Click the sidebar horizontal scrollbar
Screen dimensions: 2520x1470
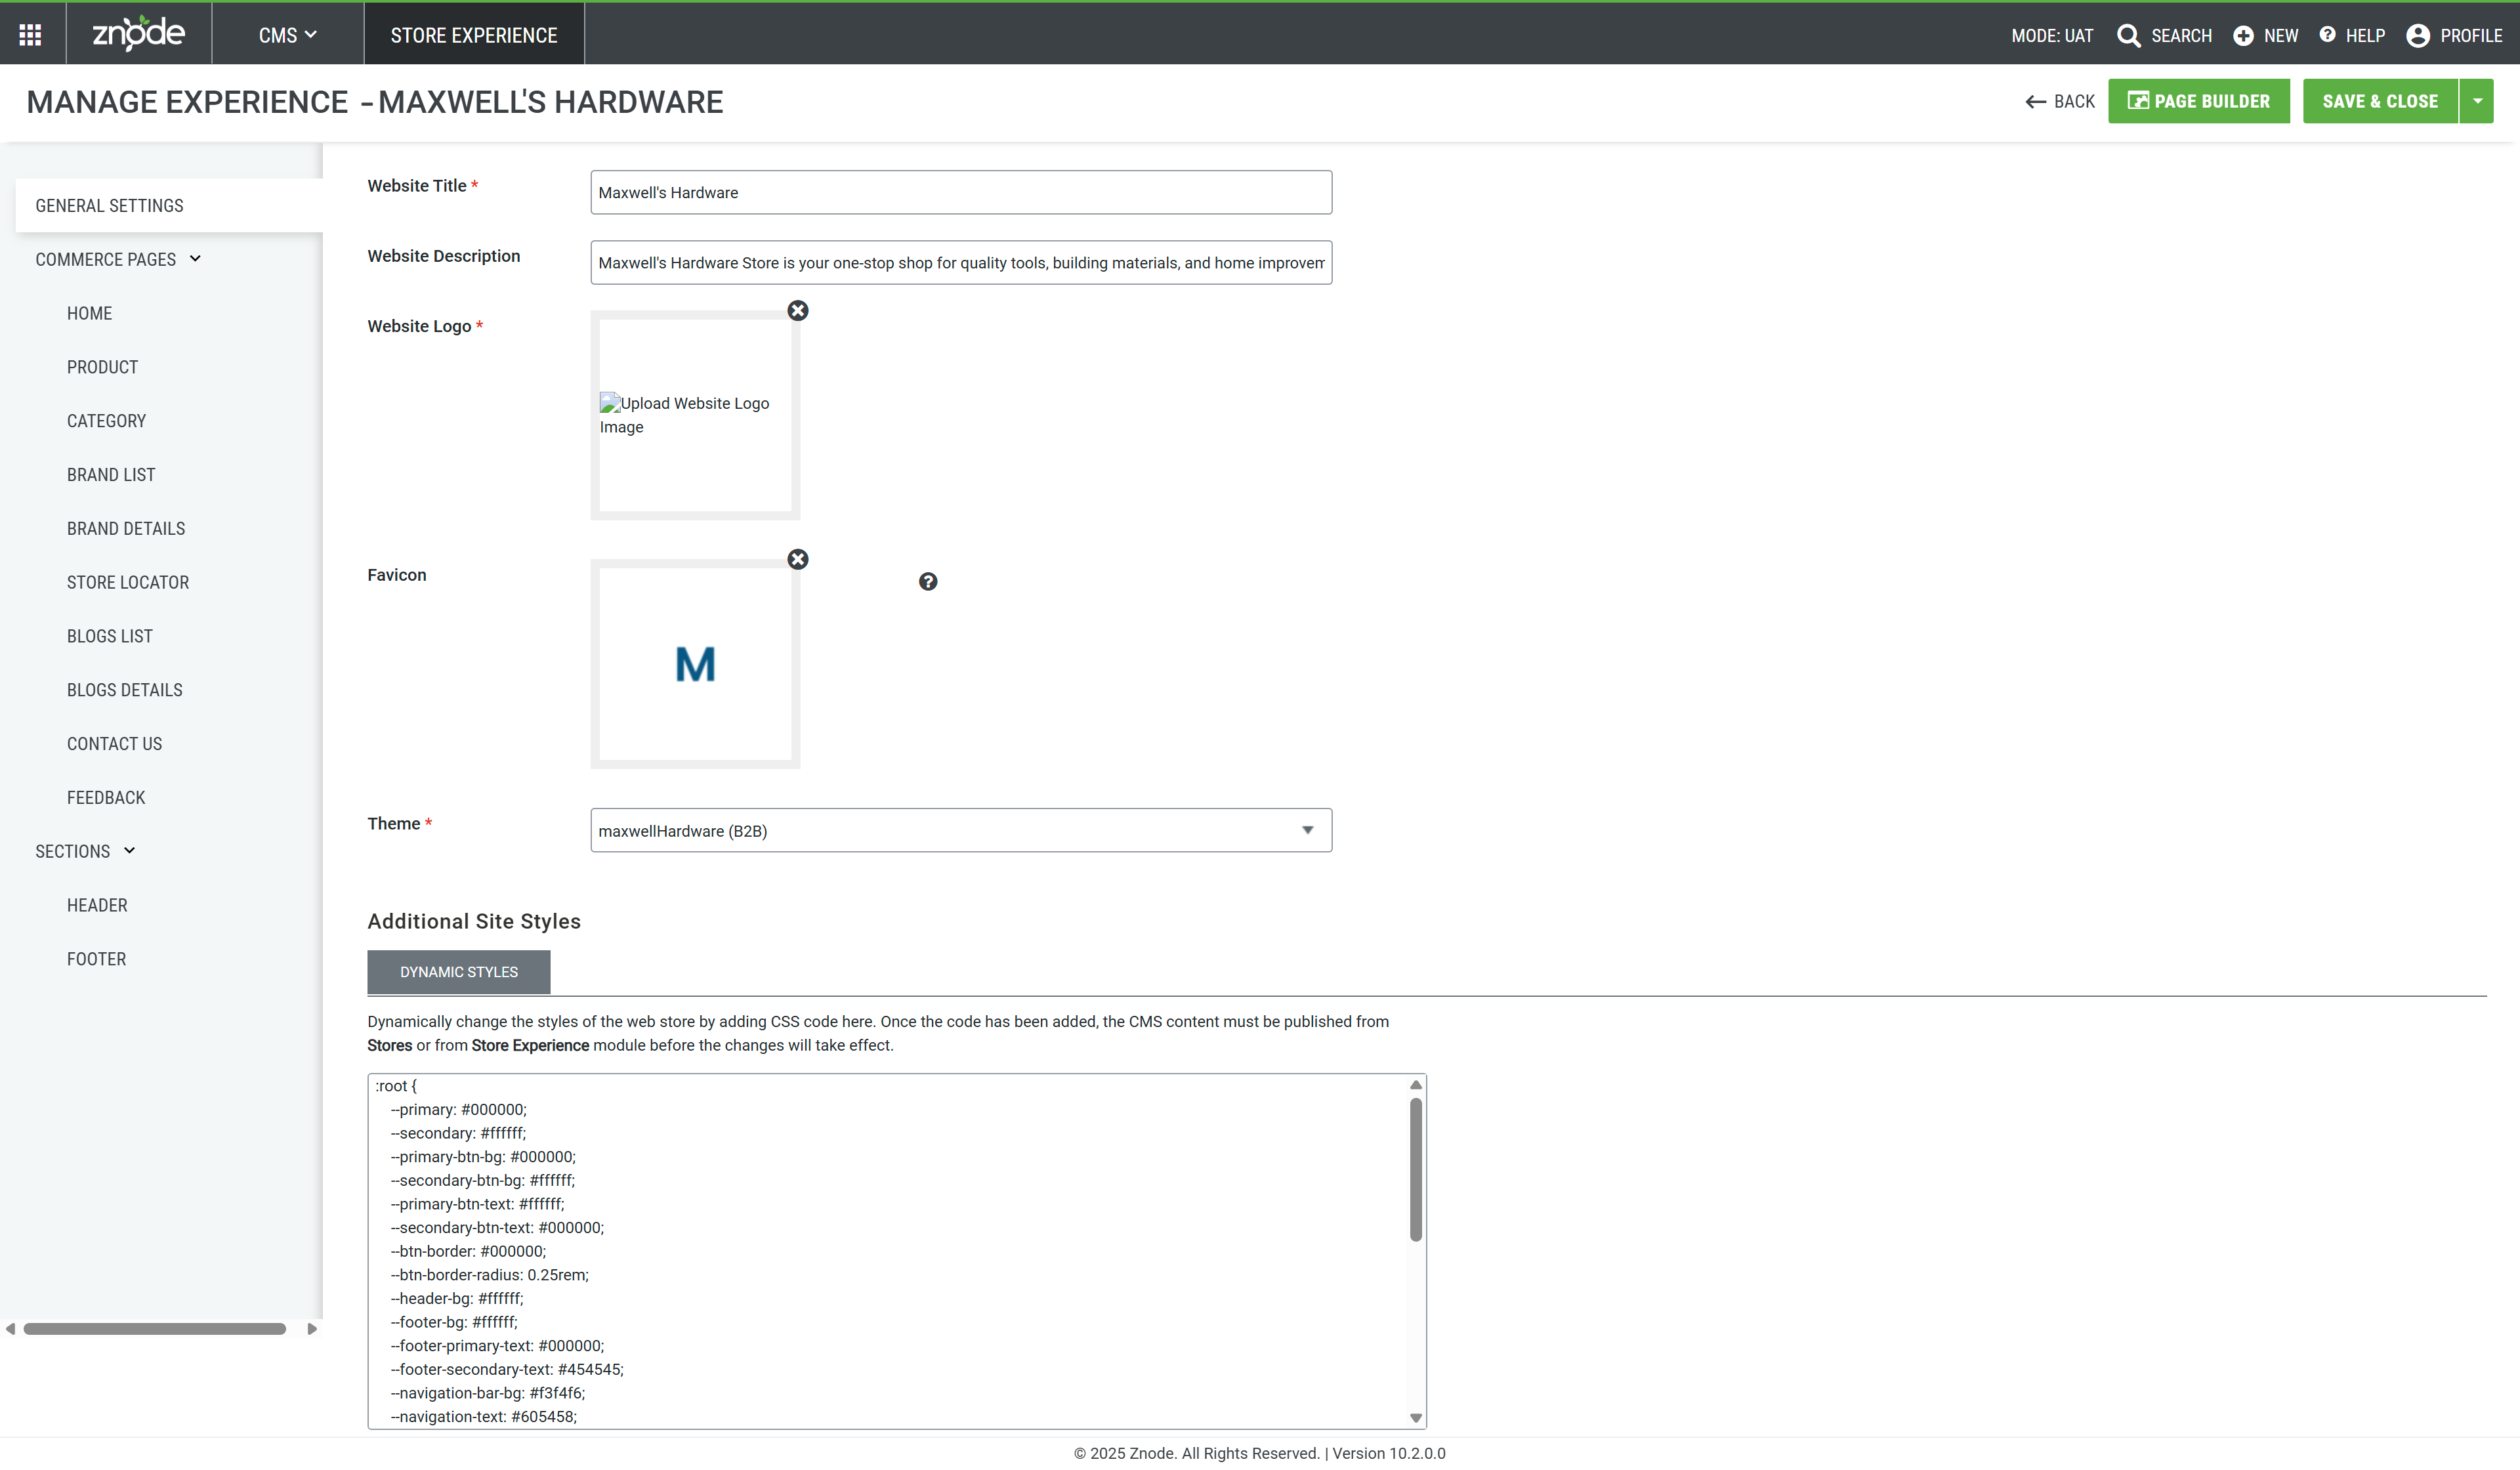click(155, 1329)
